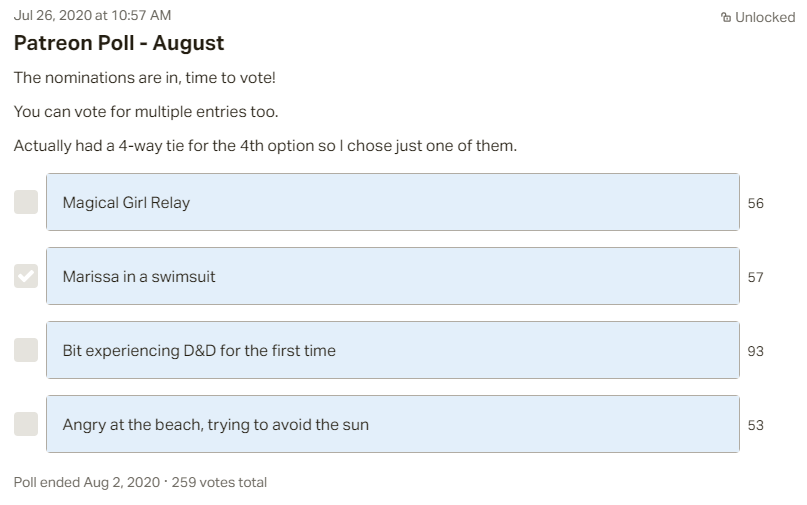The height and width of the screenshot is (505, 807).
Task: Click the "Poll ended Aug 2, 2020" text
Action: pos(87,482)
